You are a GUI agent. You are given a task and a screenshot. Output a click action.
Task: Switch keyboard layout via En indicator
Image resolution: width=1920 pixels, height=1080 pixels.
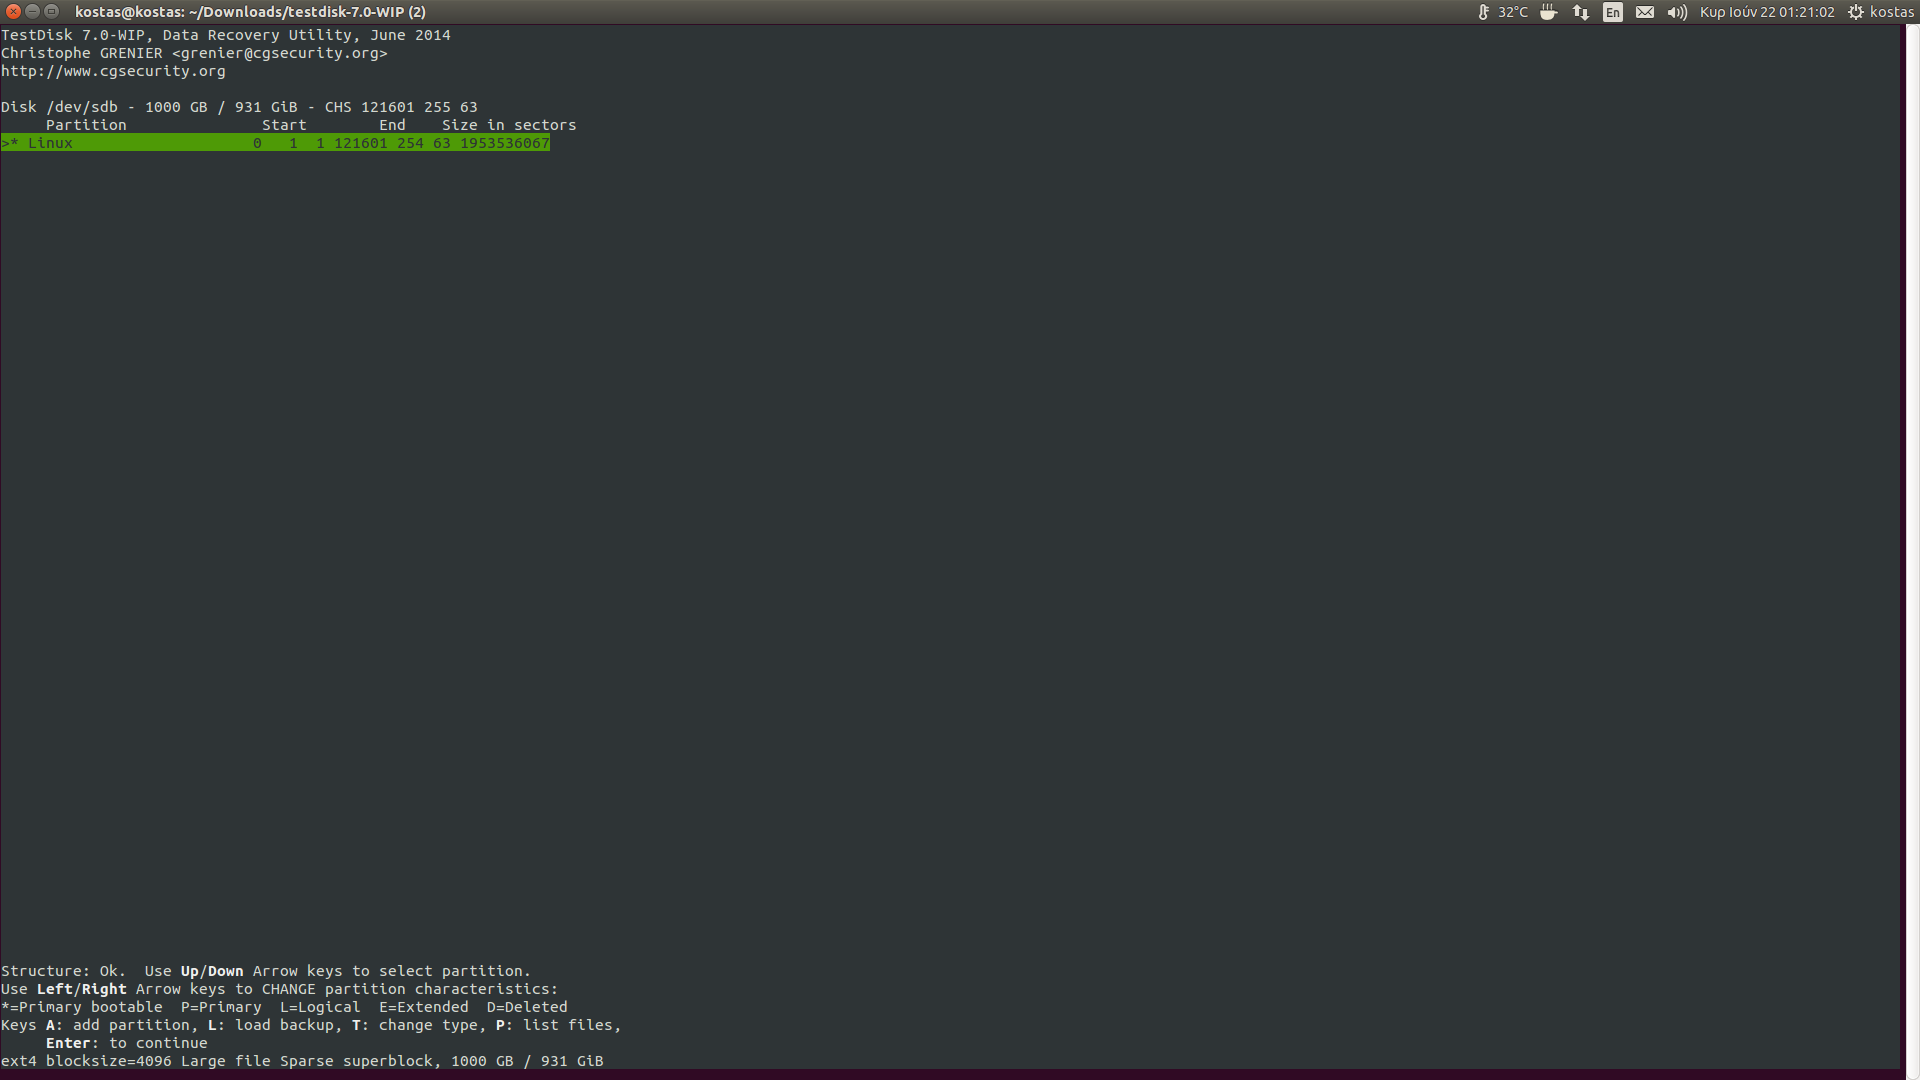pyautogui.click(x=1612, y=11)
